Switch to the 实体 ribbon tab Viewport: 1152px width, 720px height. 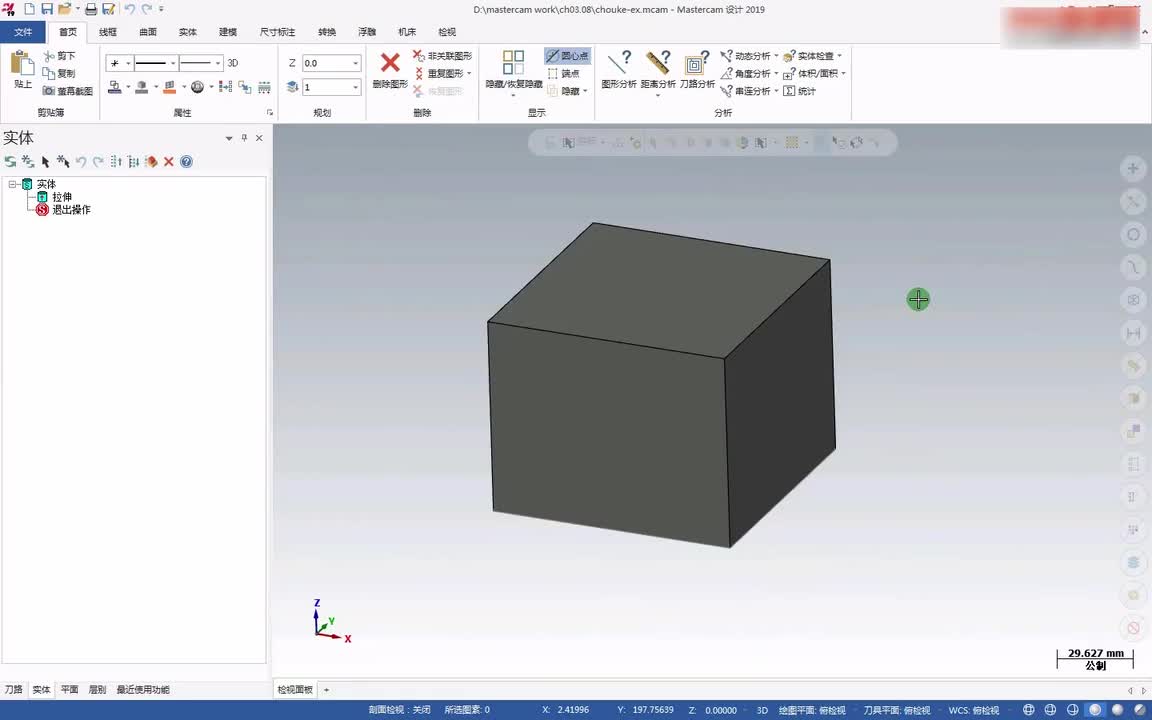[x=187, y=32]
